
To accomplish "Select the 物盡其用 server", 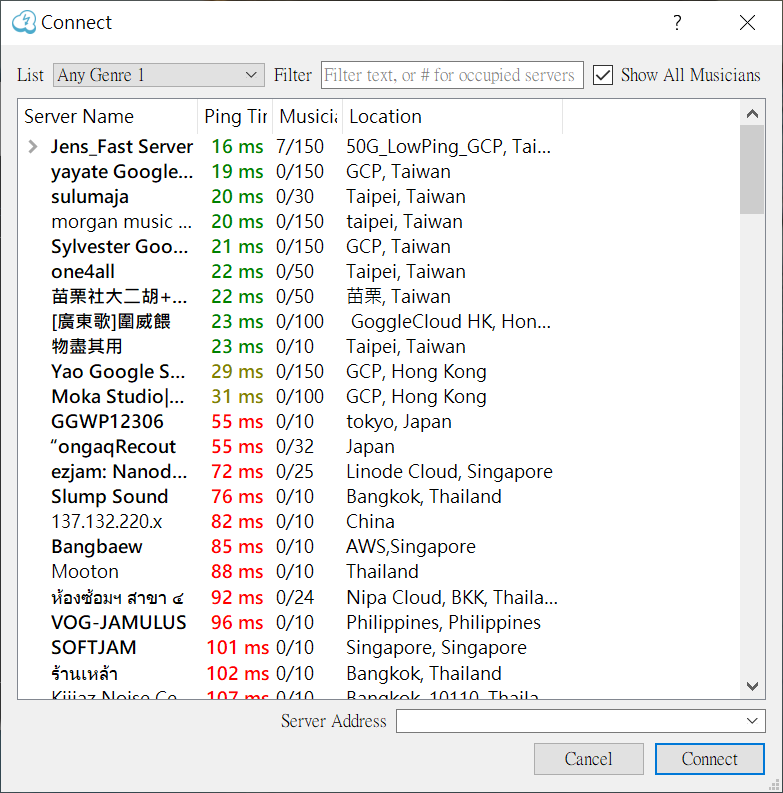I will tap(86, 346).
